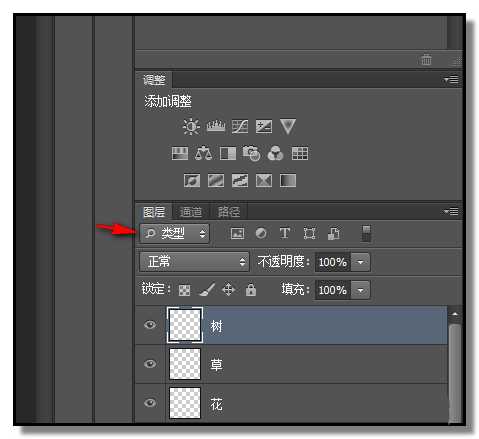Image resolution: width=479 pixels, height=439 pixels.
Task: Open the 类型 filter type dropdown
Action: [175, 233]
